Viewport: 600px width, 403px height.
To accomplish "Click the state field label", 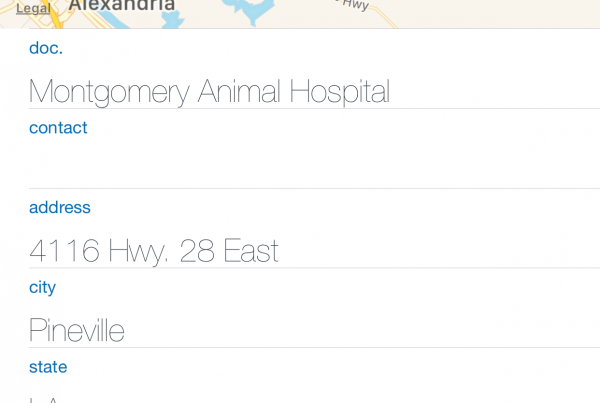I will tap(48, 367).
